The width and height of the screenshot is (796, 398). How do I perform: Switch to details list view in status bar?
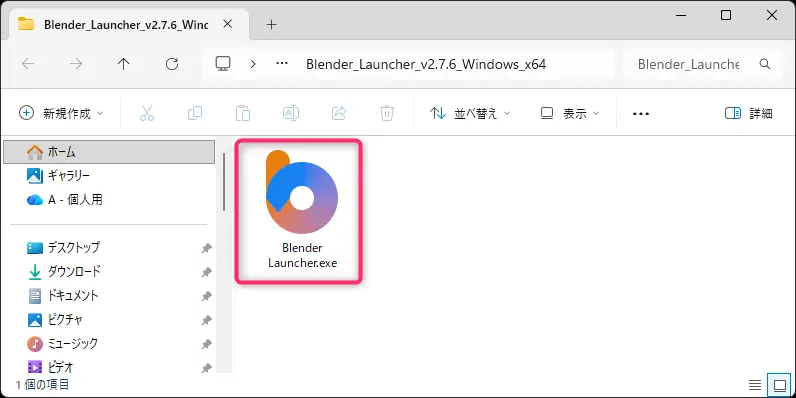click(755, 385)
